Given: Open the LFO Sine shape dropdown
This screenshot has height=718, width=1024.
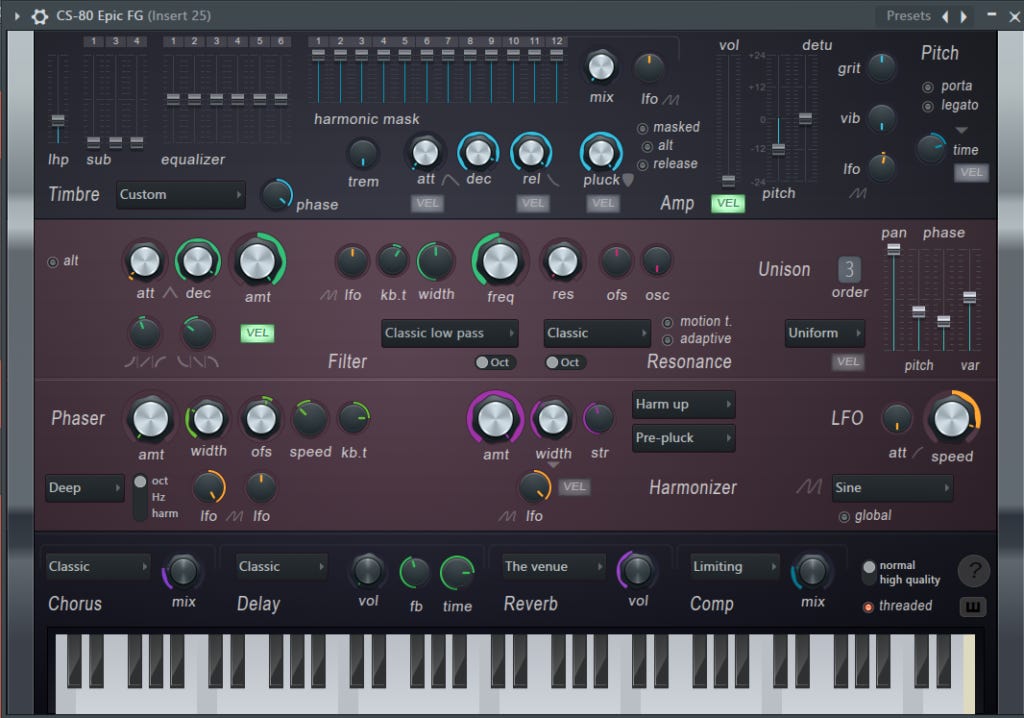Looking at the screenshot, I should click(892, 488).
